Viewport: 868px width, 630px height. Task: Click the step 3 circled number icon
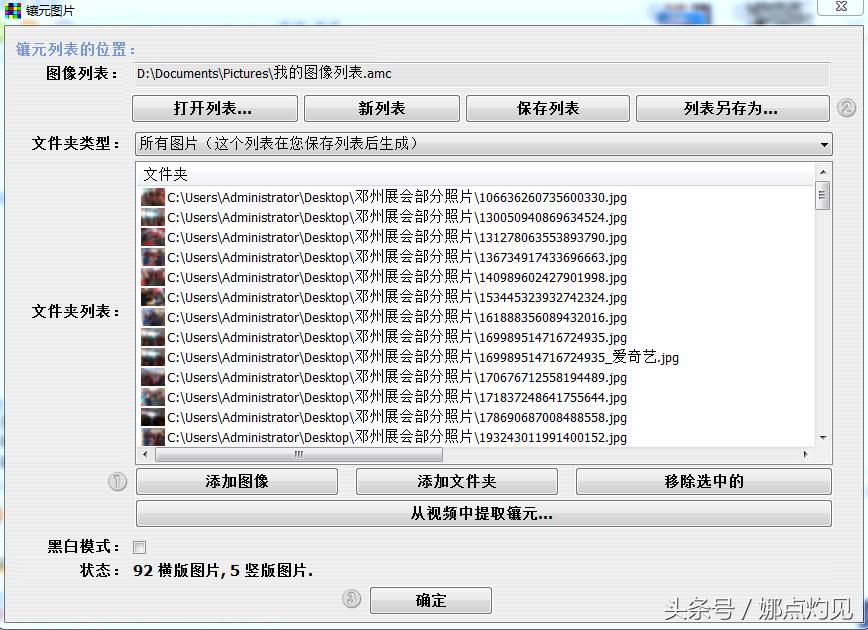pos(351,599)
